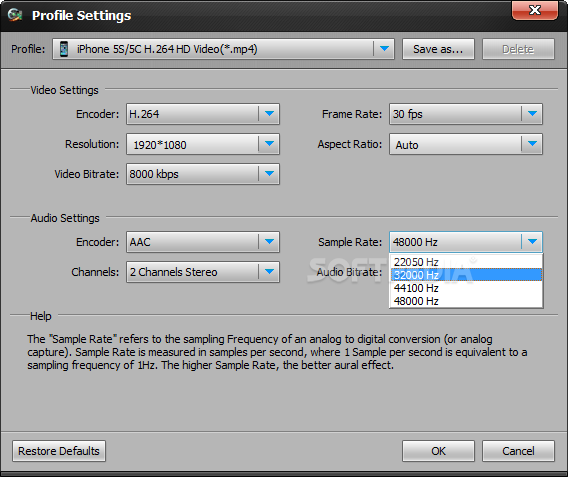Click the Sample Rate help description text
Image resolution: width=568 pixels, height=477 pixels.
tap(277, 352)
